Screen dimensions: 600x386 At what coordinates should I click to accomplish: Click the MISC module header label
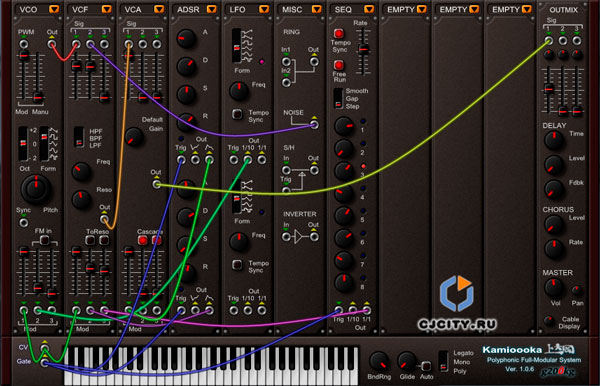point(292,9)
